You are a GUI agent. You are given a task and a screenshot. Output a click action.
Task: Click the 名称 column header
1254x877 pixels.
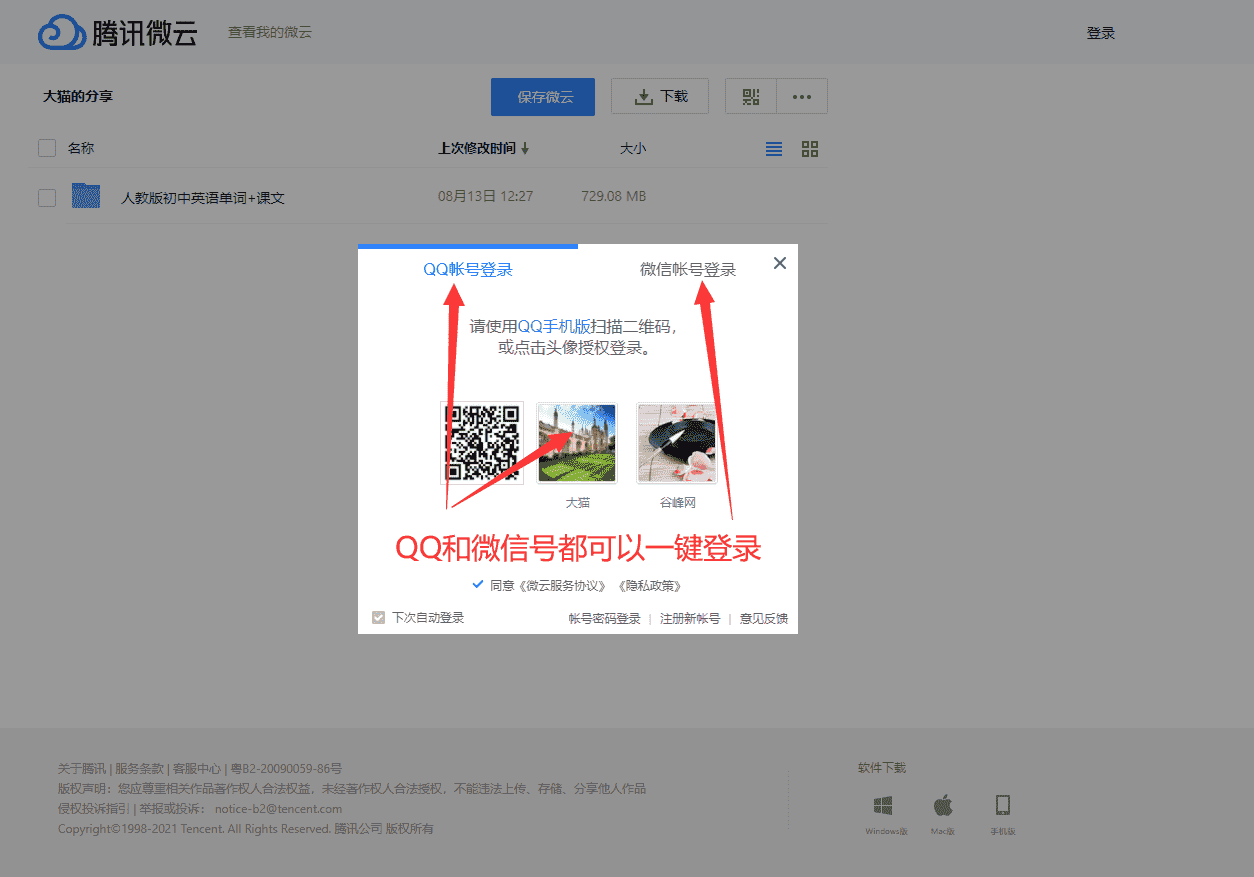tap(81, 148)
